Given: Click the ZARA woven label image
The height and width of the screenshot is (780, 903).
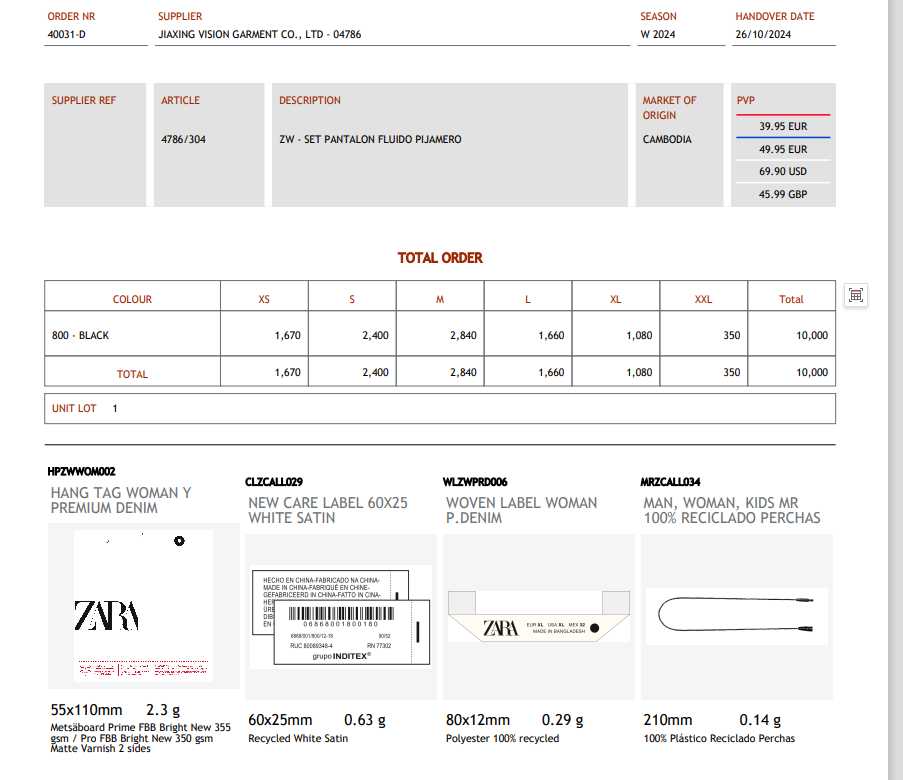Looking at the screenshot, I should [538, 616].
